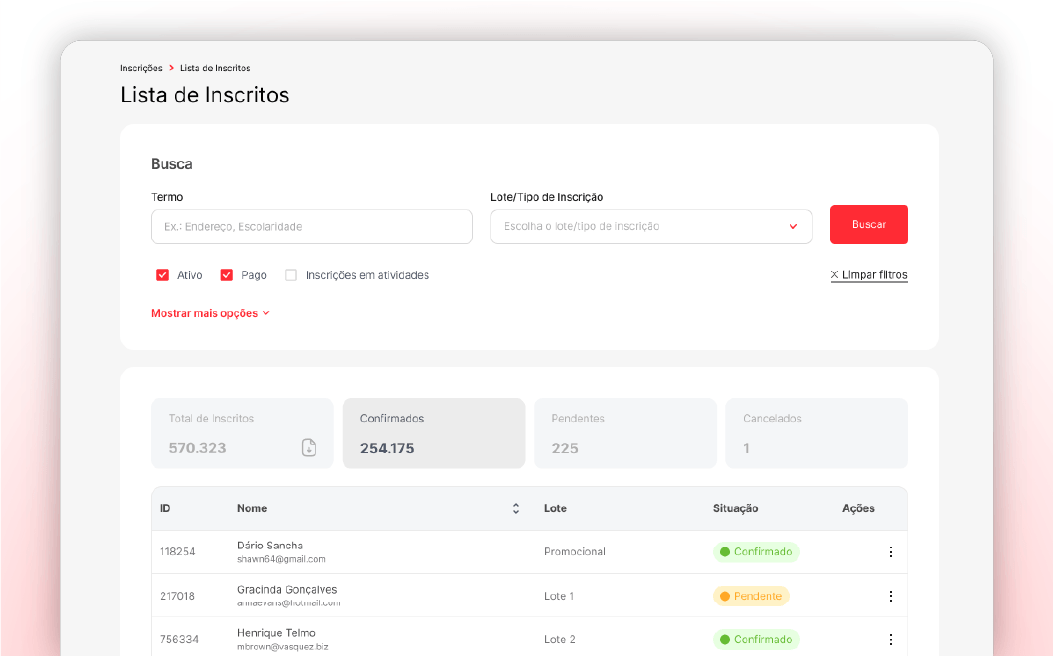Uncheck the Ativo checkbox
Viewport: 1053px width, 656px height.
pos(163,275)
